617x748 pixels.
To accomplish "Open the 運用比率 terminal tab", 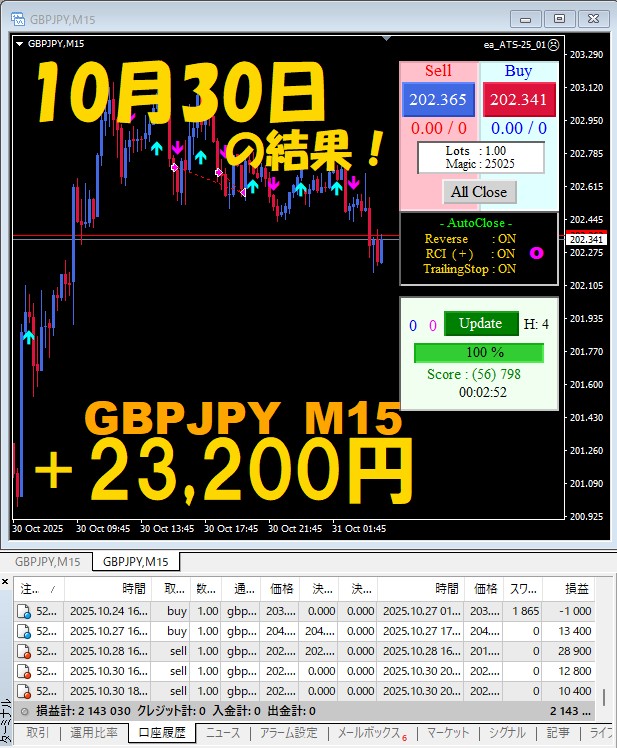I will (94, 733).
